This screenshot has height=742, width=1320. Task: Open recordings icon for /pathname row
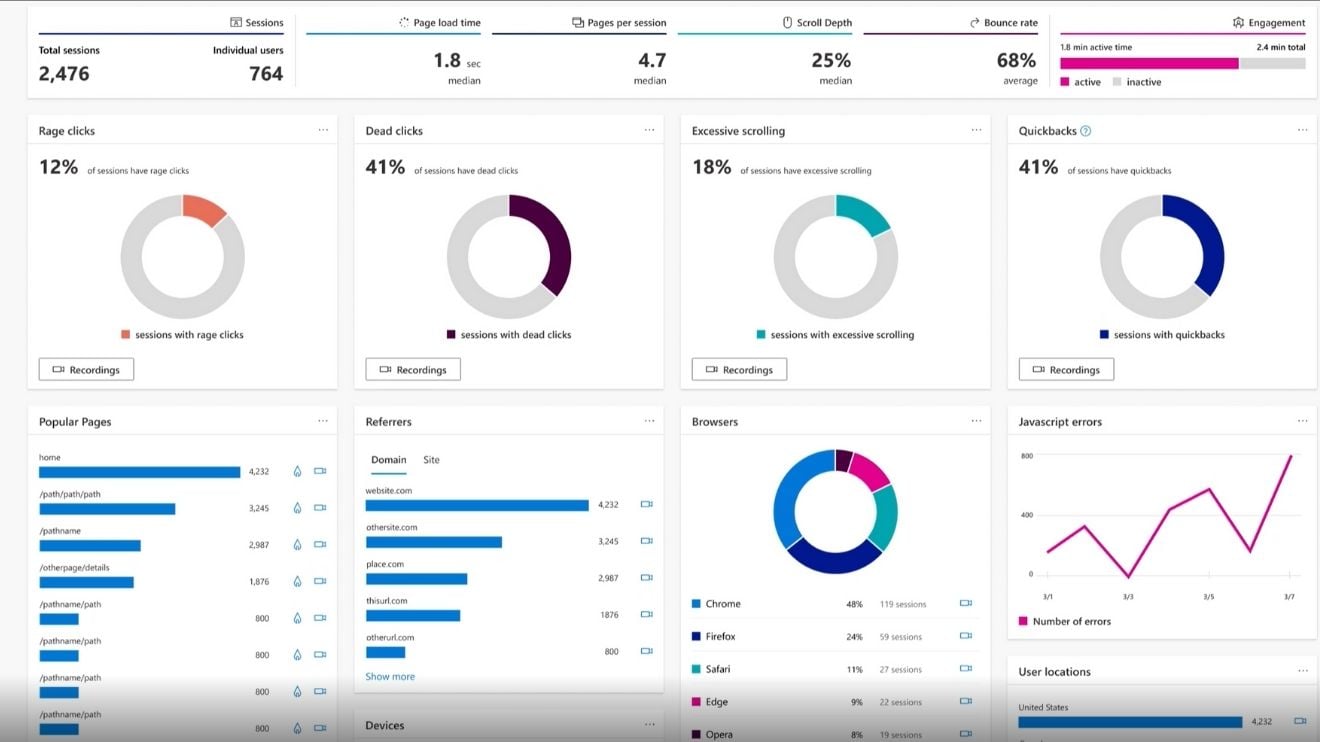320,545
